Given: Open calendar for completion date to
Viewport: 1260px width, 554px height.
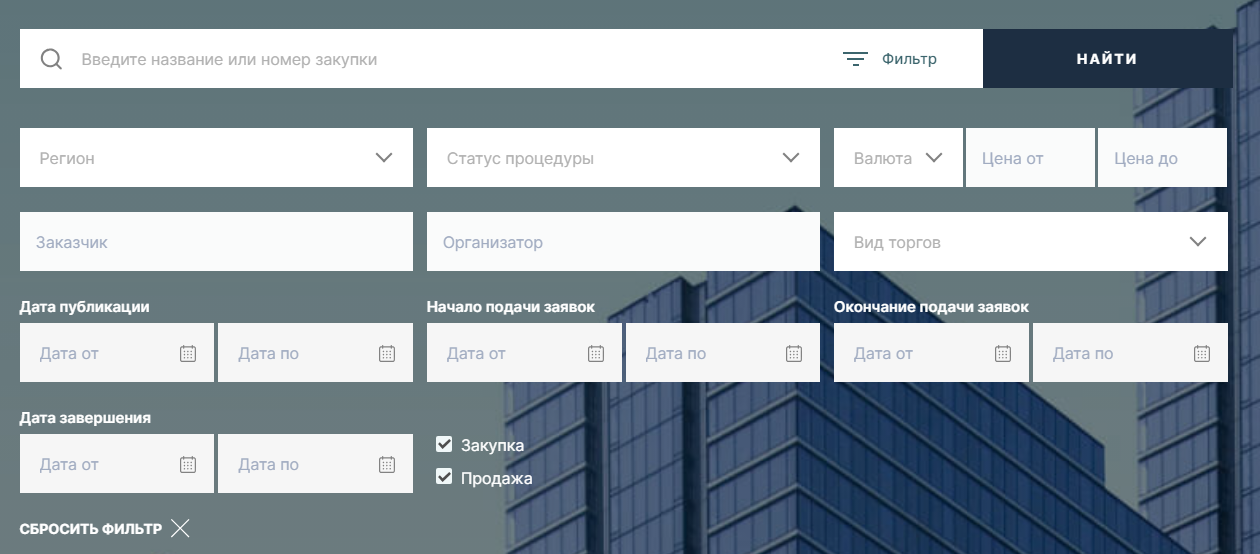Looking at the screenshot, I should click(387, 464).
